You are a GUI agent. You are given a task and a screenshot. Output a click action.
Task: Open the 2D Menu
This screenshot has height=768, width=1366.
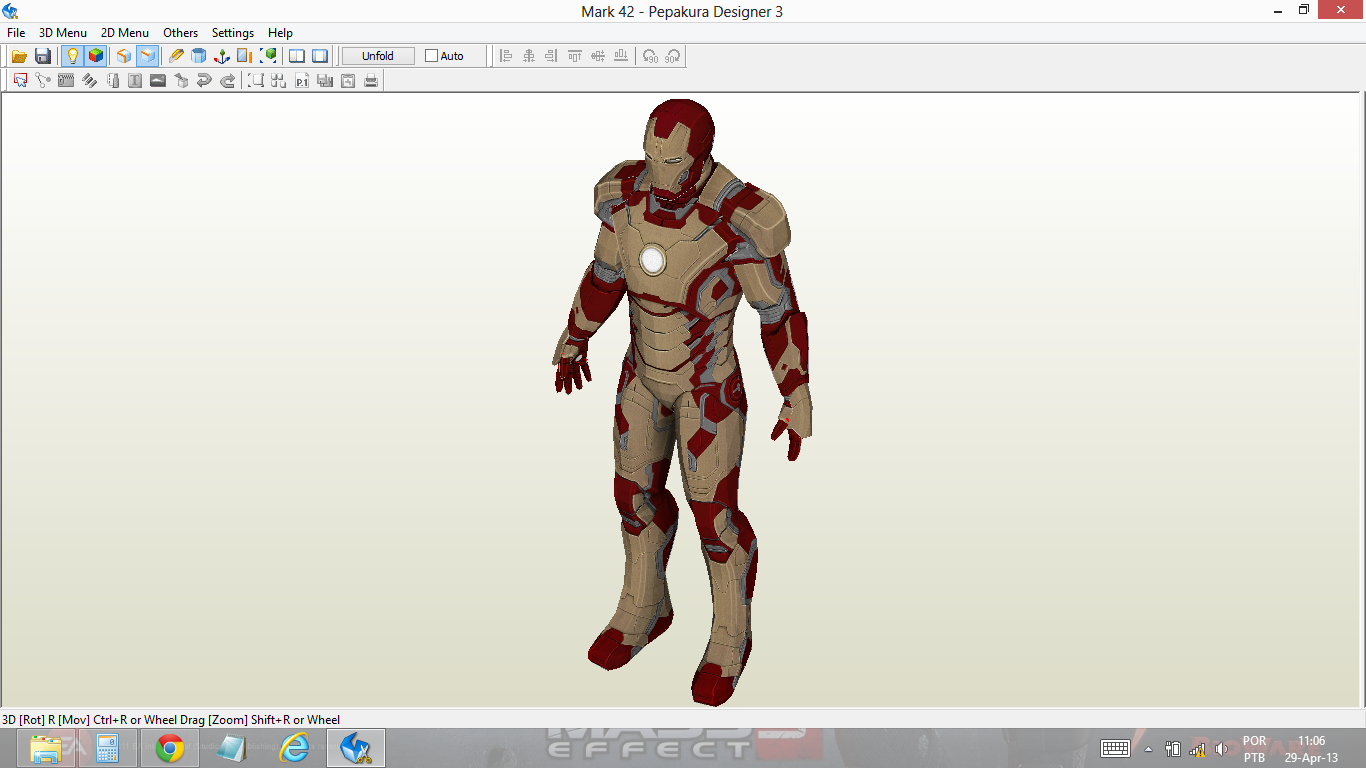click(125, 33)
